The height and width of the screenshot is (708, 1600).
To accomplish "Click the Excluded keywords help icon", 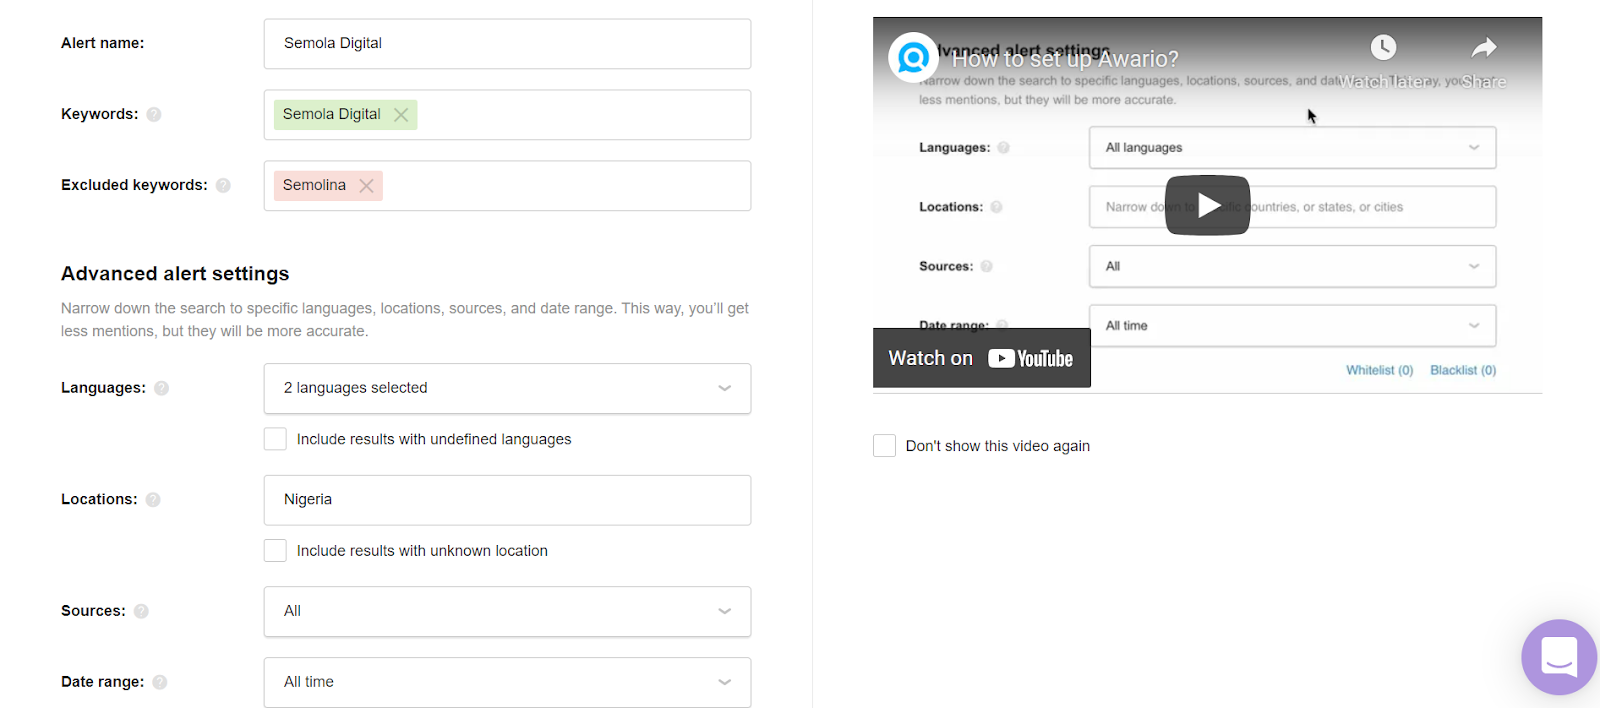I will [x=223, y=185].
